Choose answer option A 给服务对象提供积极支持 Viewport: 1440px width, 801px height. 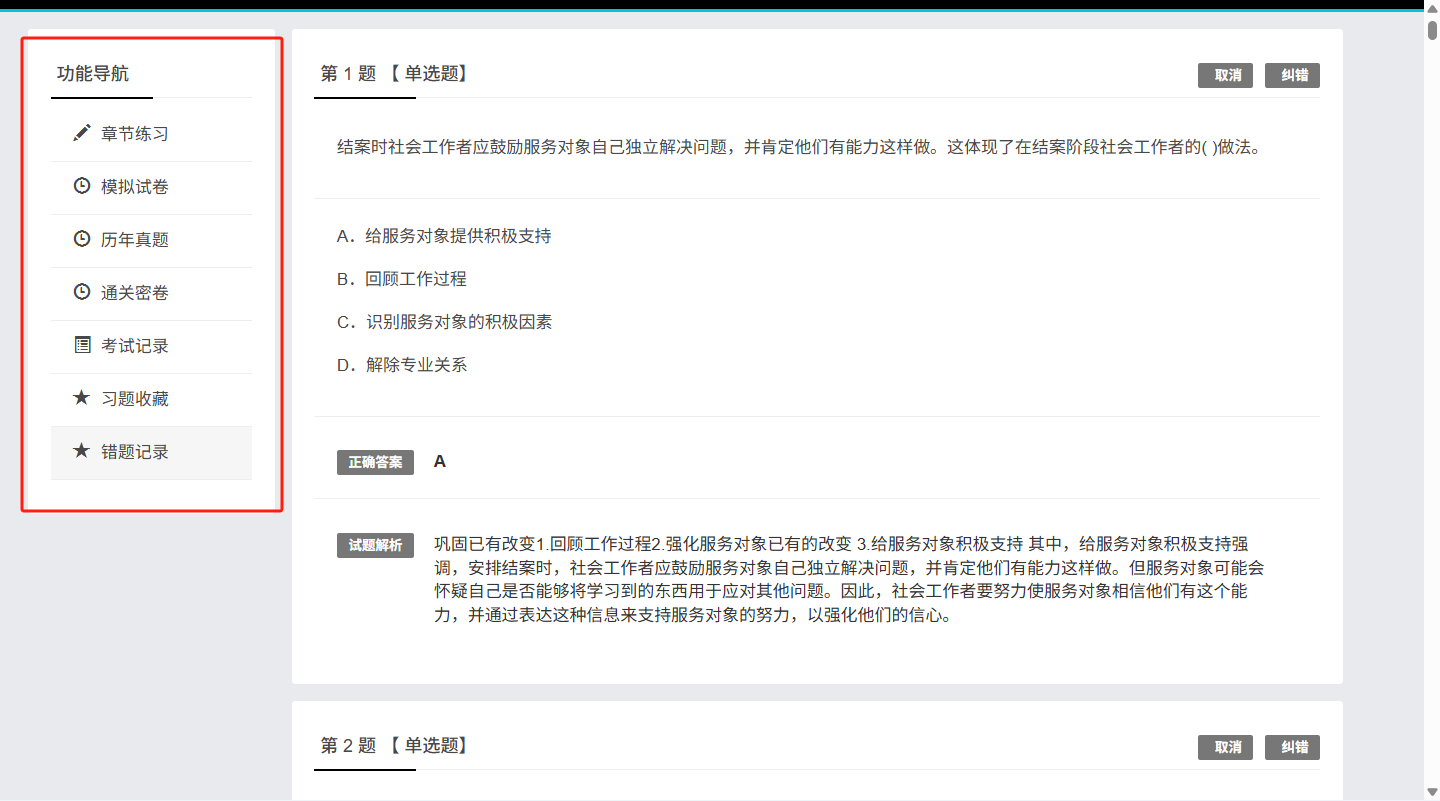(444, 236)
